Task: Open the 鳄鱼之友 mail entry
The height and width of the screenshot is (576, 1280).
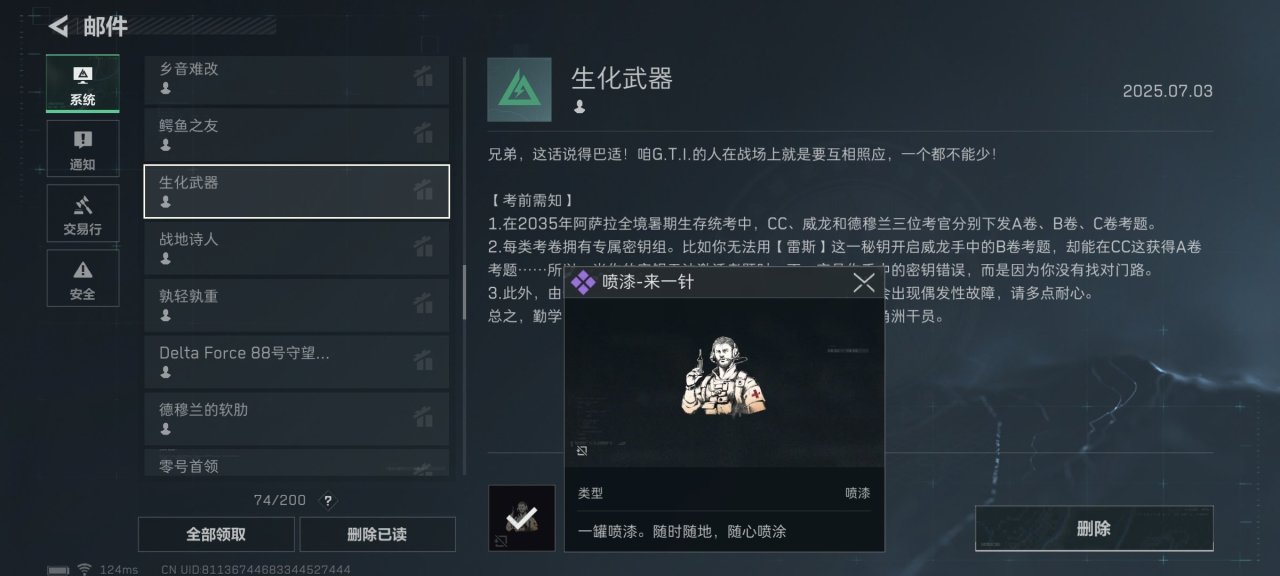Action: coord(297,134)
